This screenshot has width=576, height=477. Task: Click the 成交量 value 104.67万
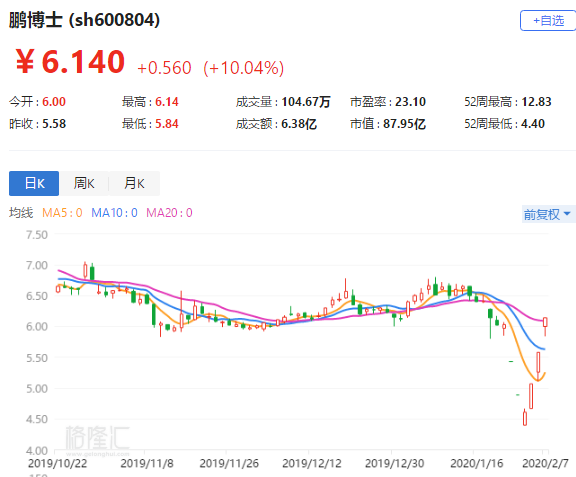[x=306, y=102]
